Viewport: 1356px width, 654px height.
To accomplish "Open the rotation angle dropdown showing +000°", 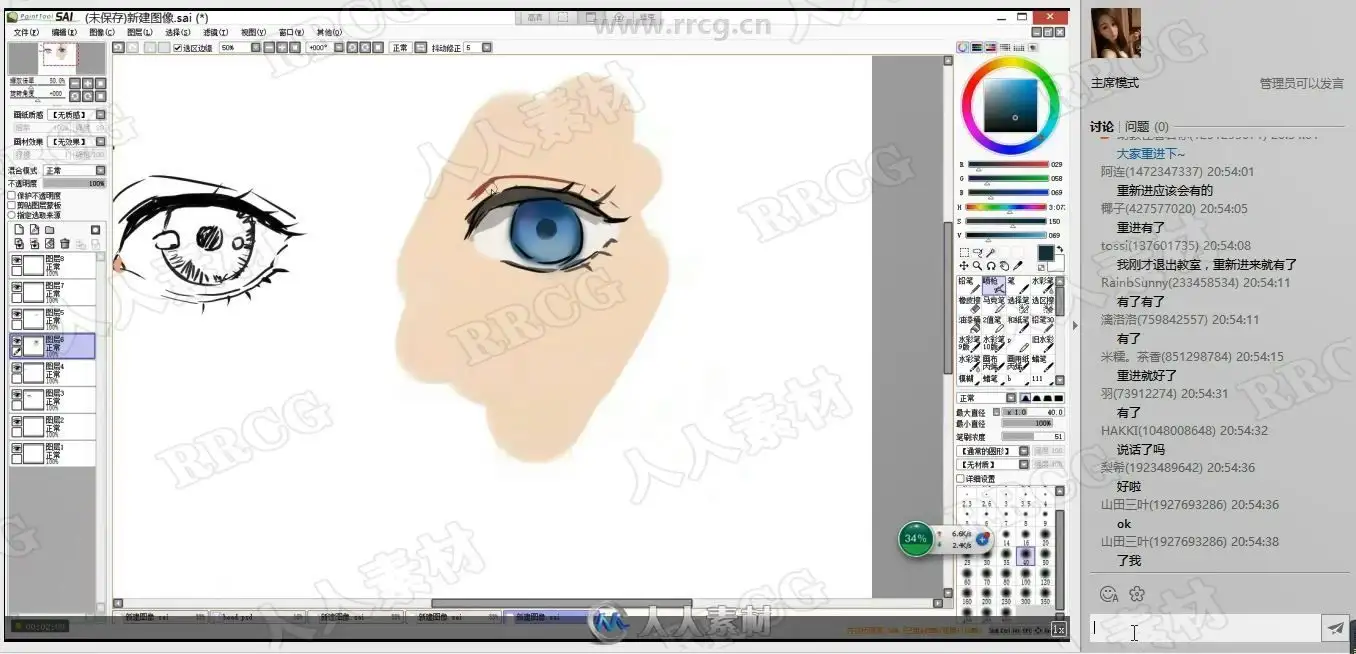I will pyautogui.click(x=338, y=47).
